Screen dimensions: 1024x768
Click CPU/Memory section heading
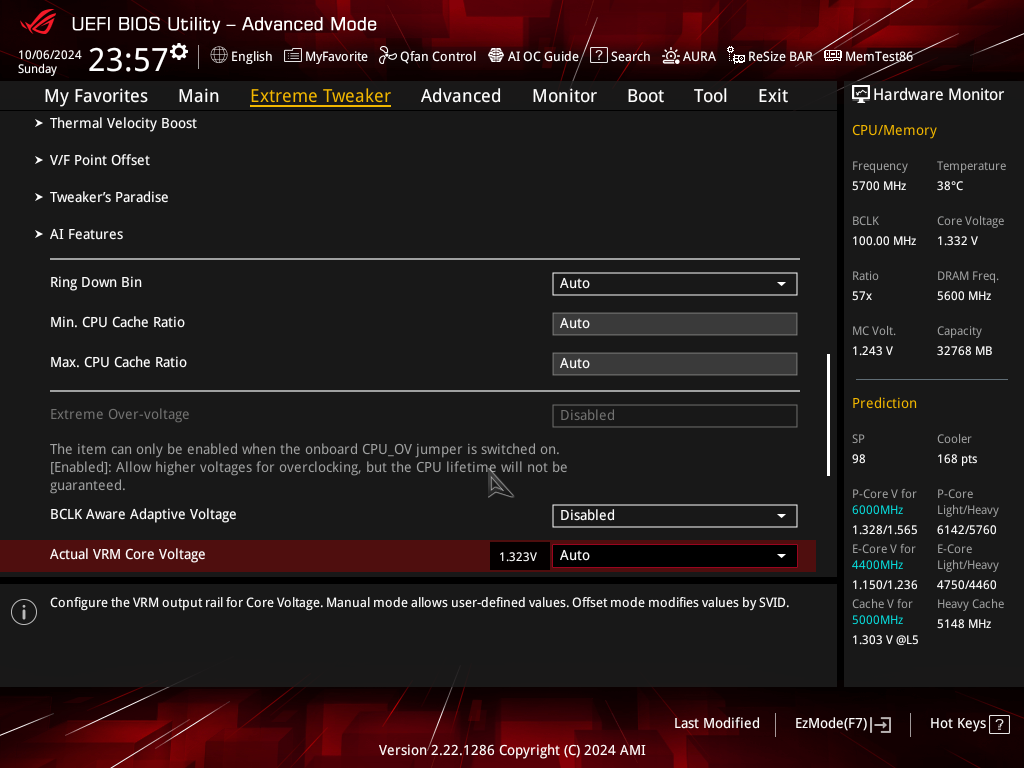coord(894,130)
